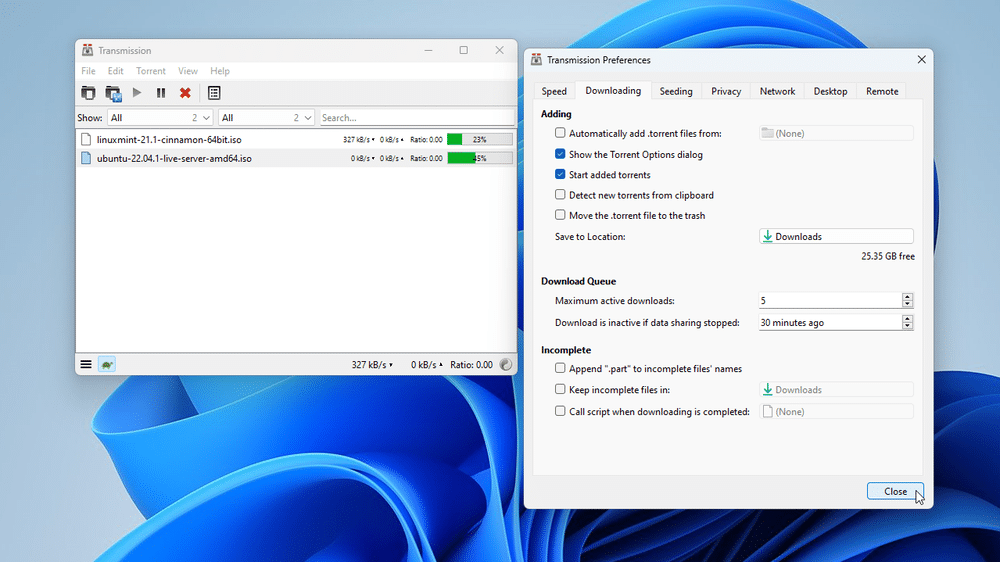Click the statistics icon next to Ratio
The width and height of the screenshot is (1000, 562).
(x=506, y=365)
